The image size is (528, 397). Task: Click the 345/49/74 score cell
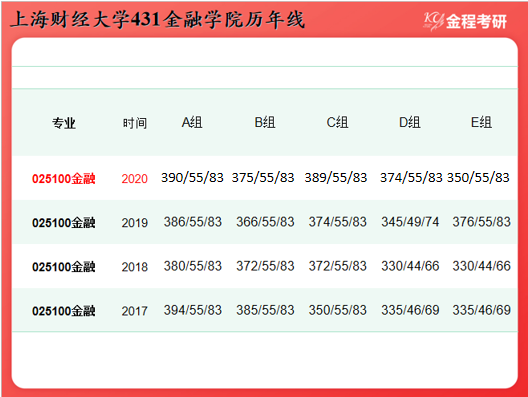tap(410, 222)
